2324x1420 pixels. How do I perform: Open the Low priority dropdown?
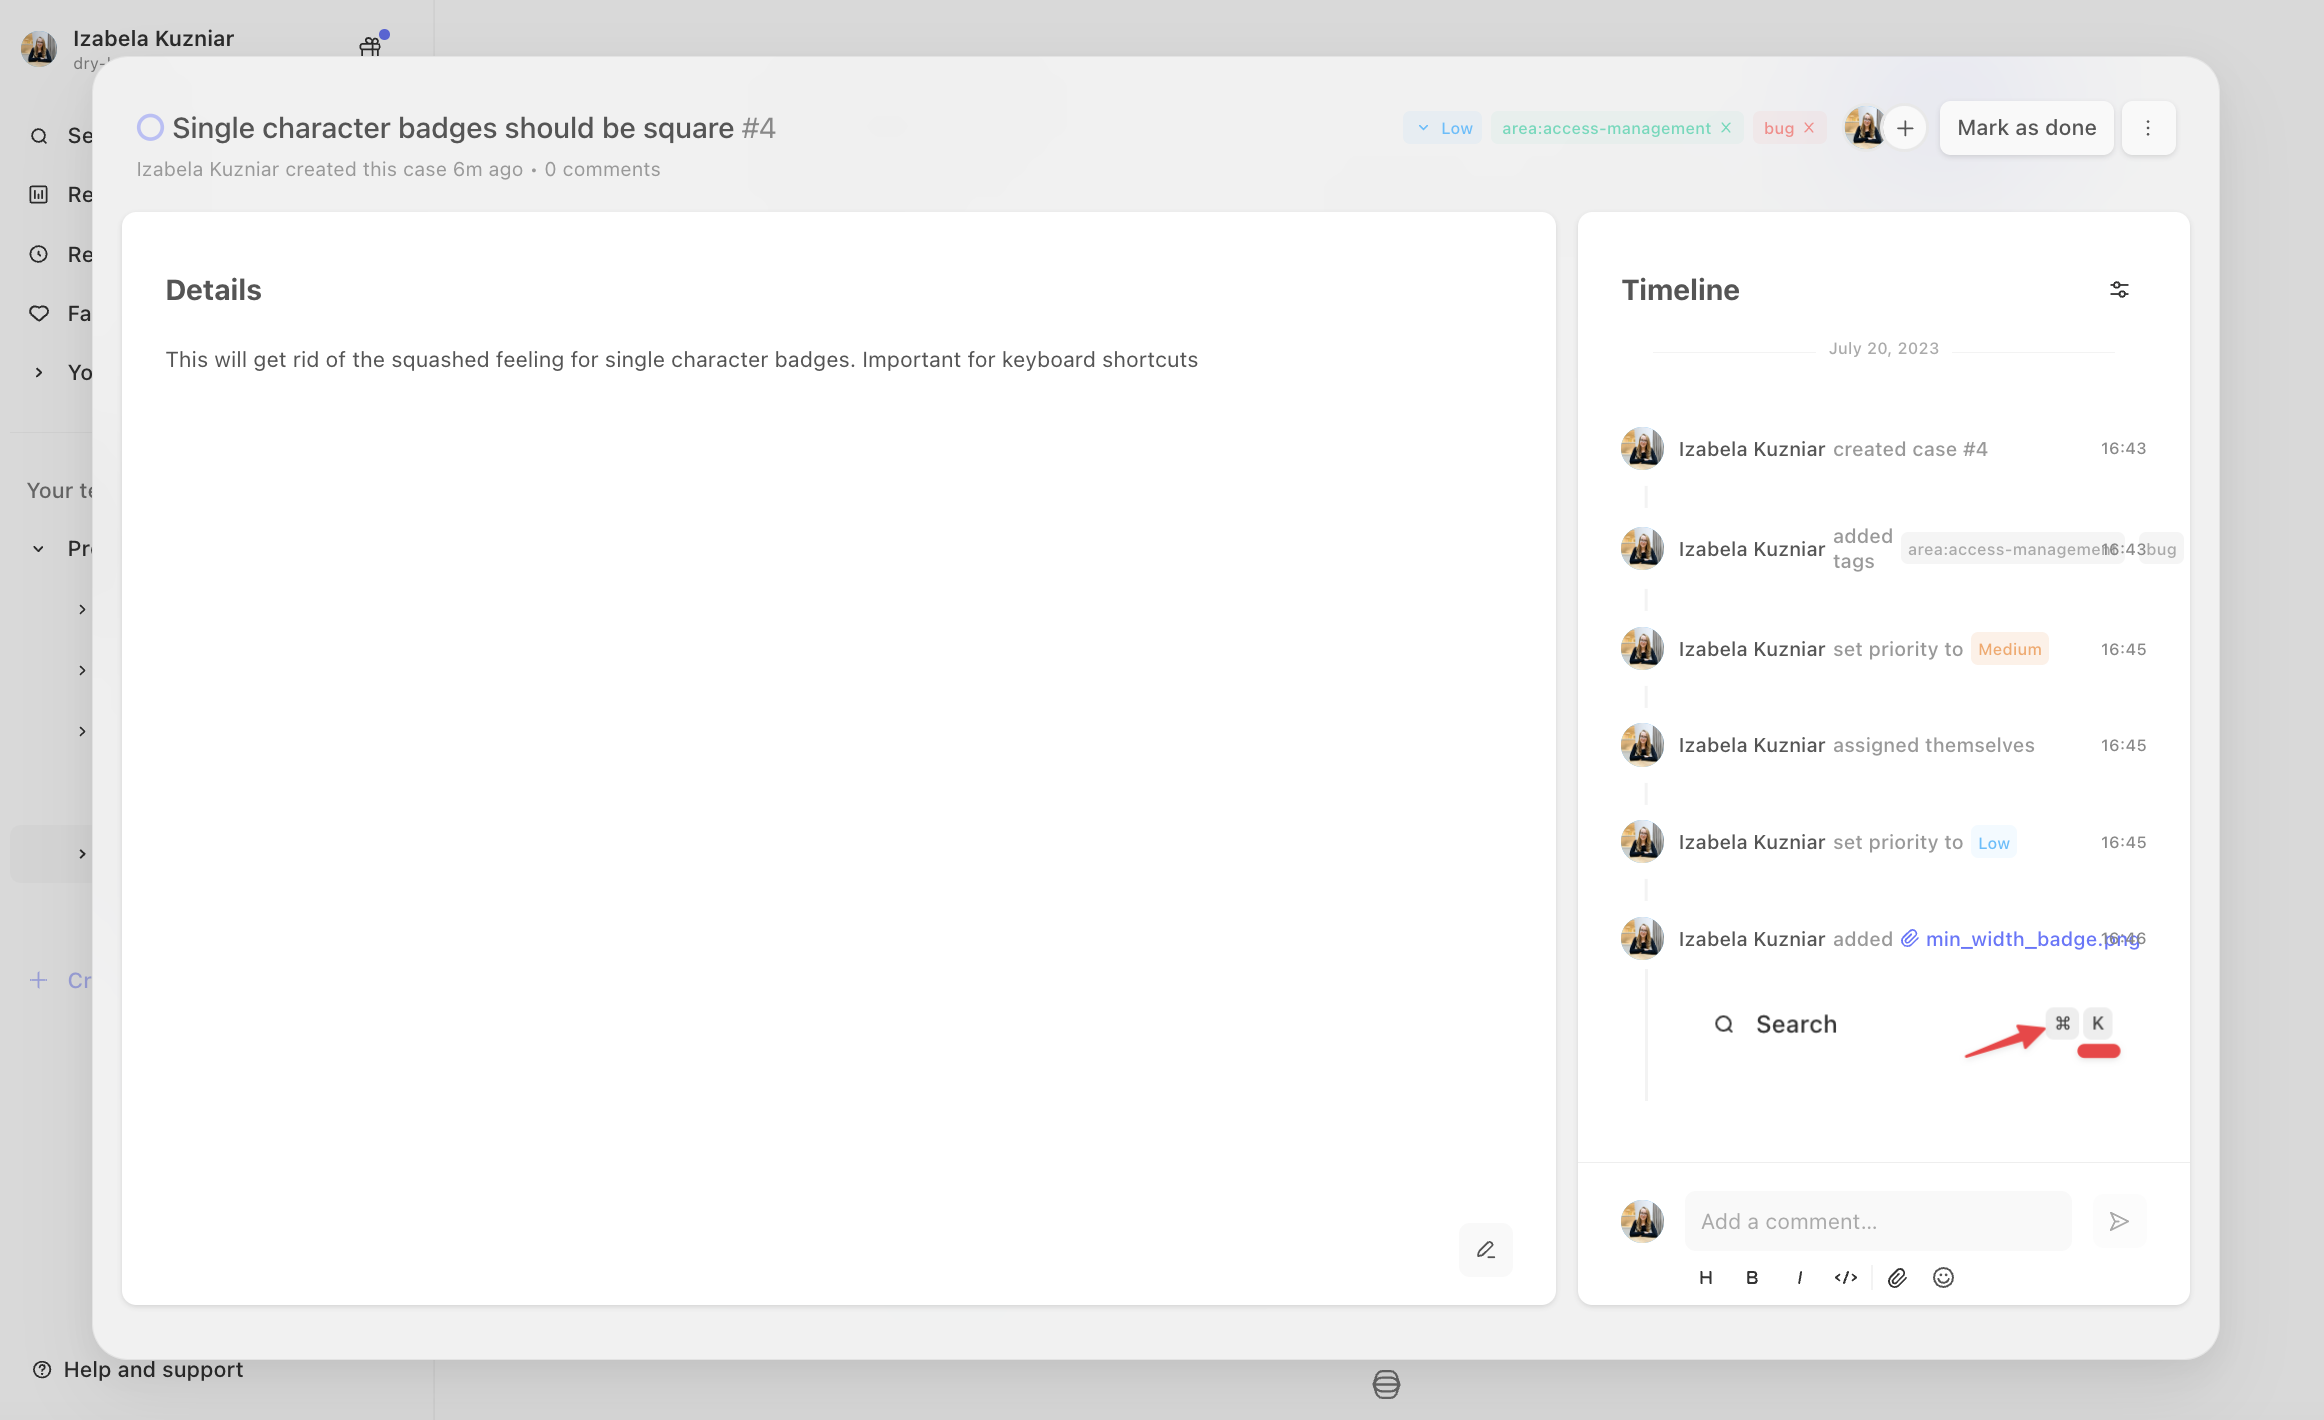point(1443,128)
